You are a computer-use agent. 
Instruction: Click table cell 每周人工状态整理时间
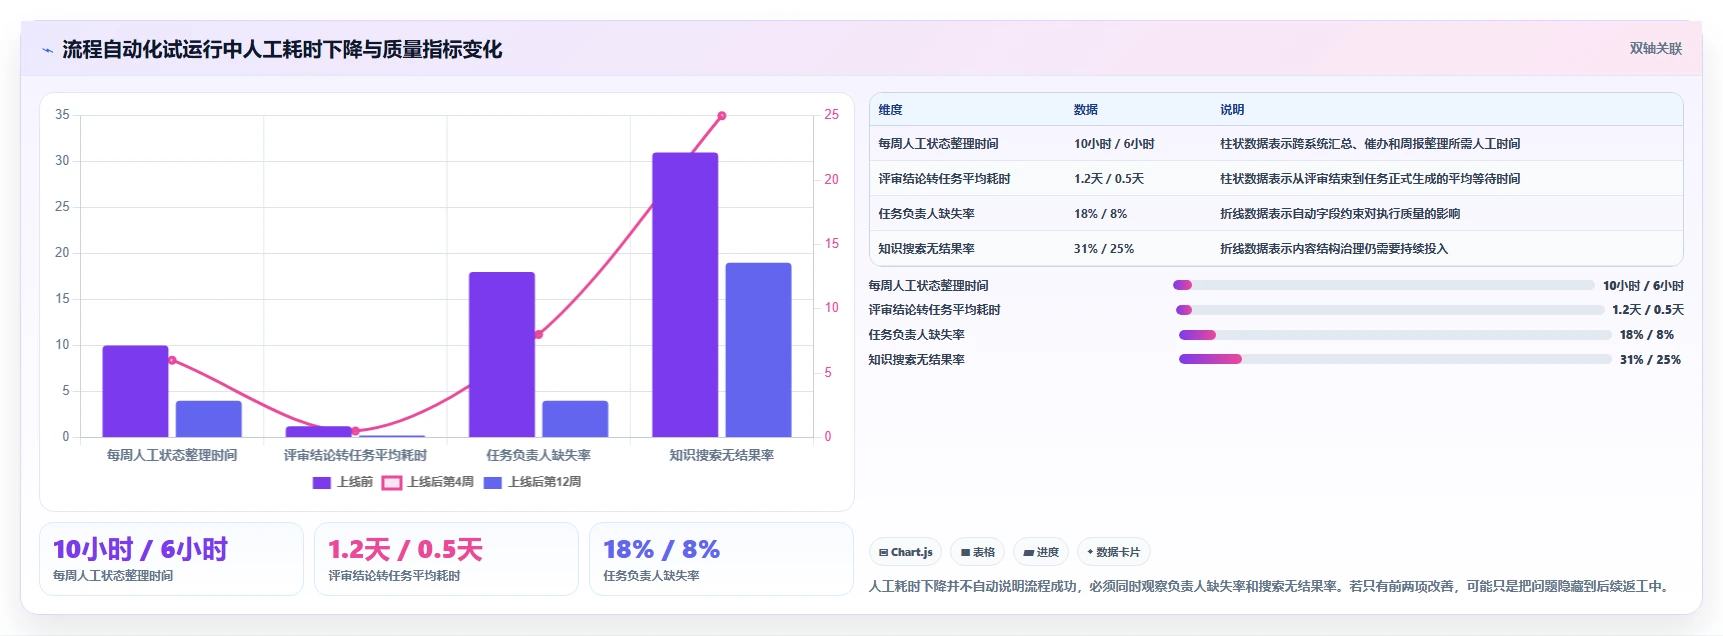click(938, 144)
